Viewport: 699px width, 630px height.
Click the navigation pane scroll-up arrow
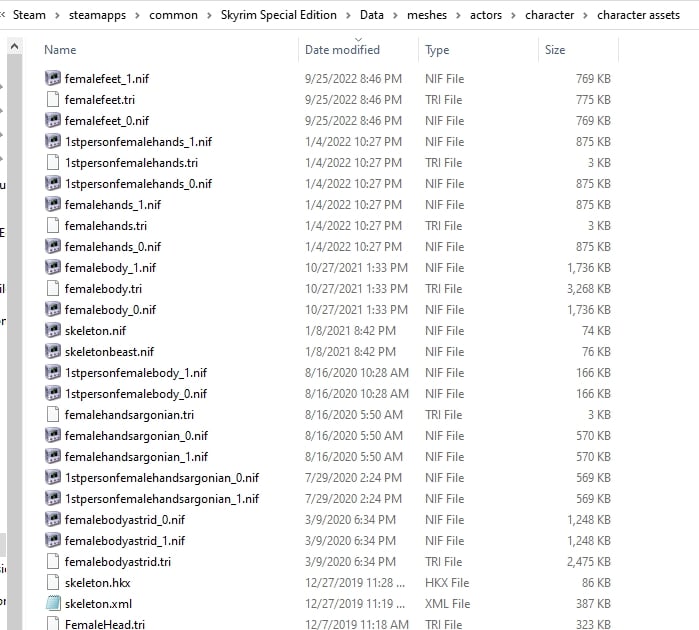(14, 46)
